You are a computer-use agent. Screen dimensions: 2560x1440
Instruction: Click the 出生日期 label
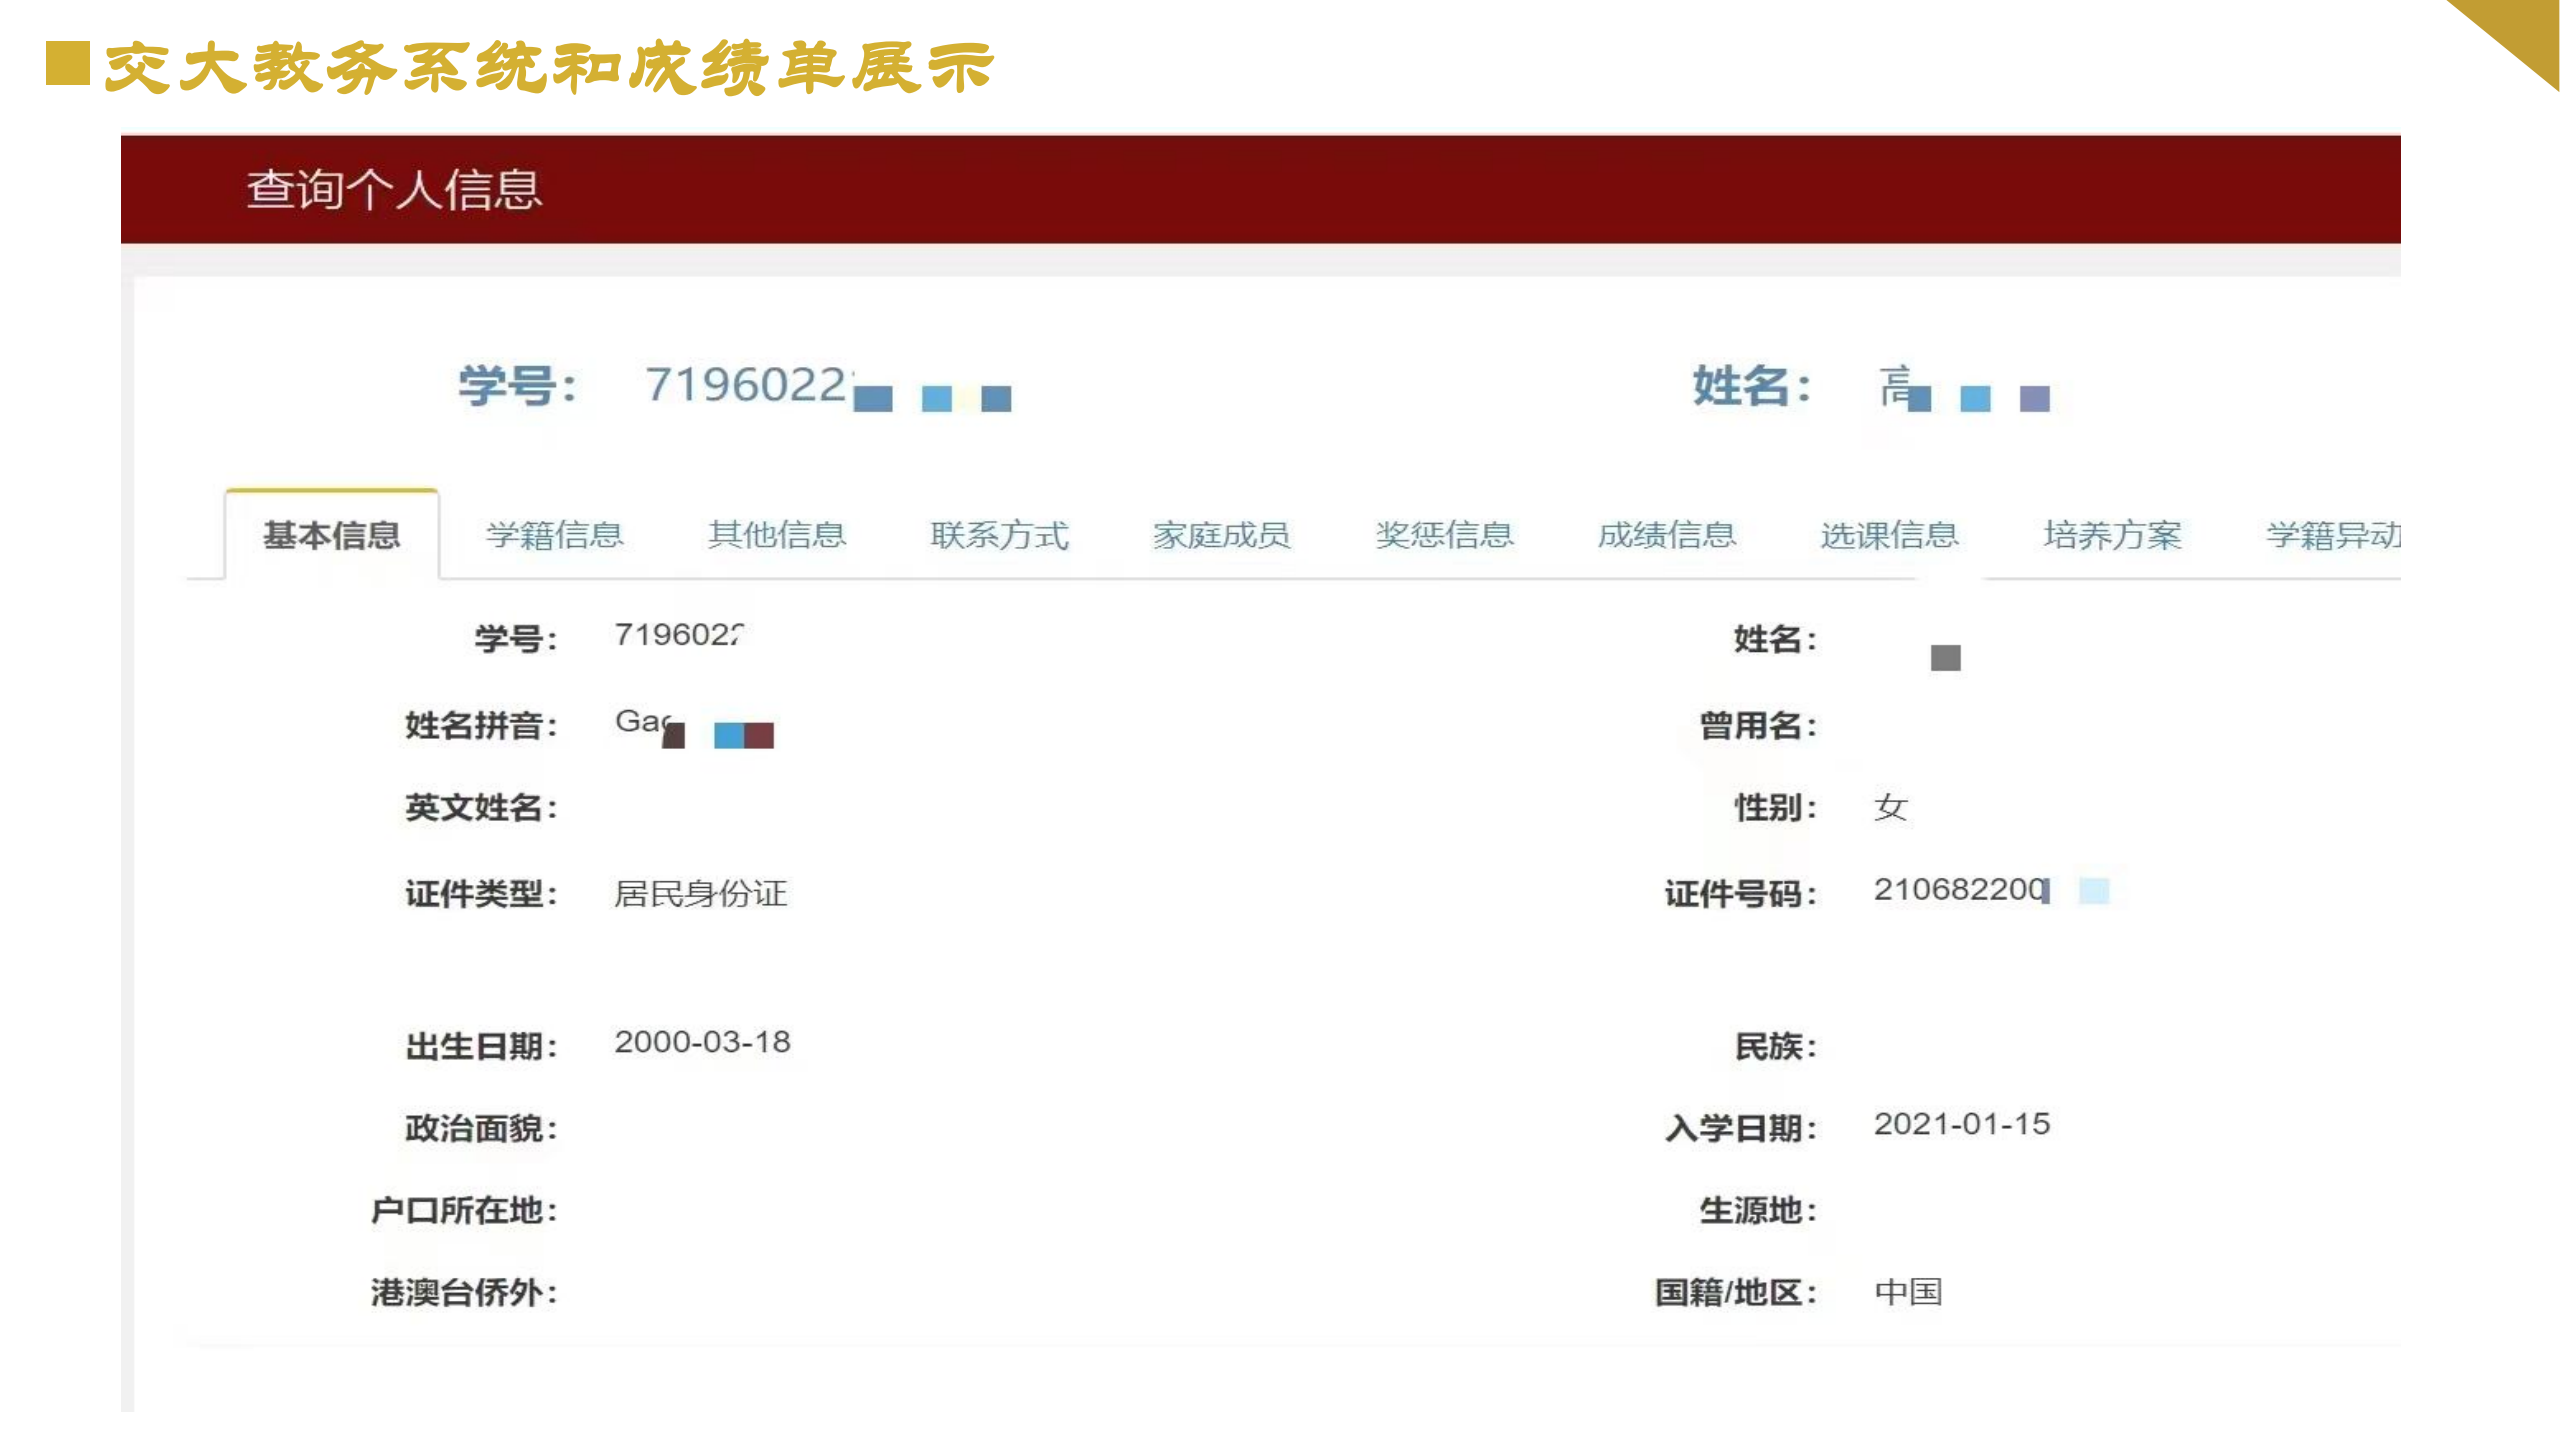481,1047
